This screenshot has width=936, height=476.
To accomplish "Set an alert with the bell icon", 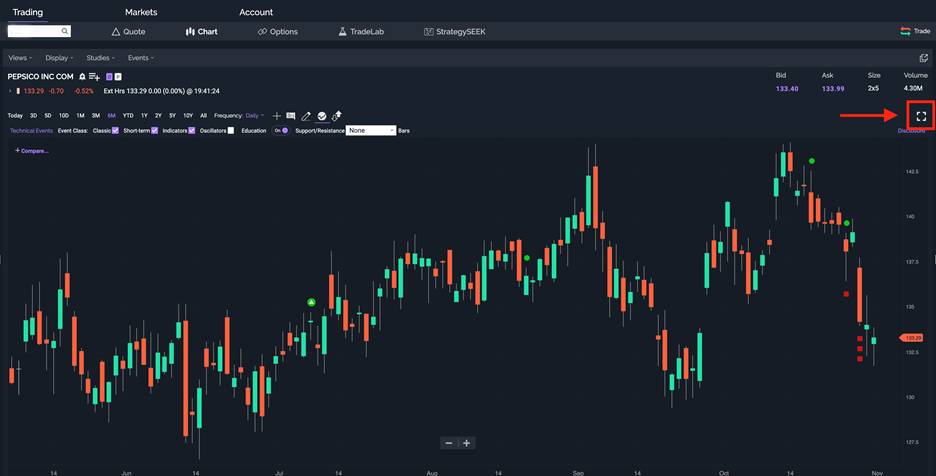I will (82, 76).
